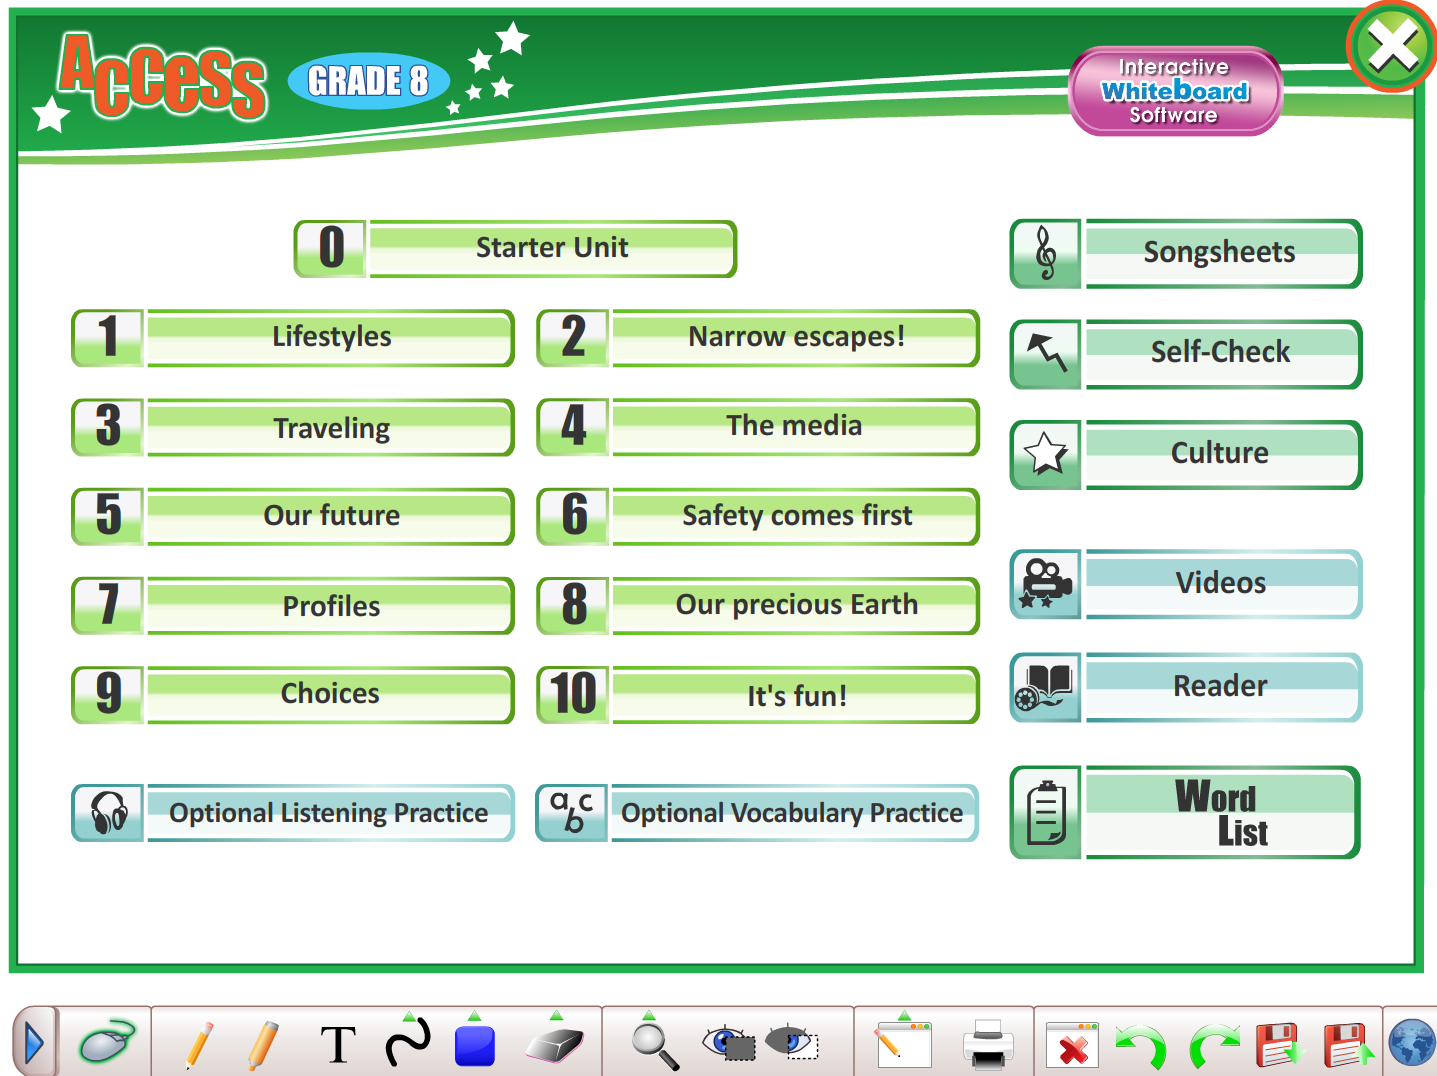Select the mouse pointer tool
This screenshot has width=1437, height=1076.
point(106,1043)
